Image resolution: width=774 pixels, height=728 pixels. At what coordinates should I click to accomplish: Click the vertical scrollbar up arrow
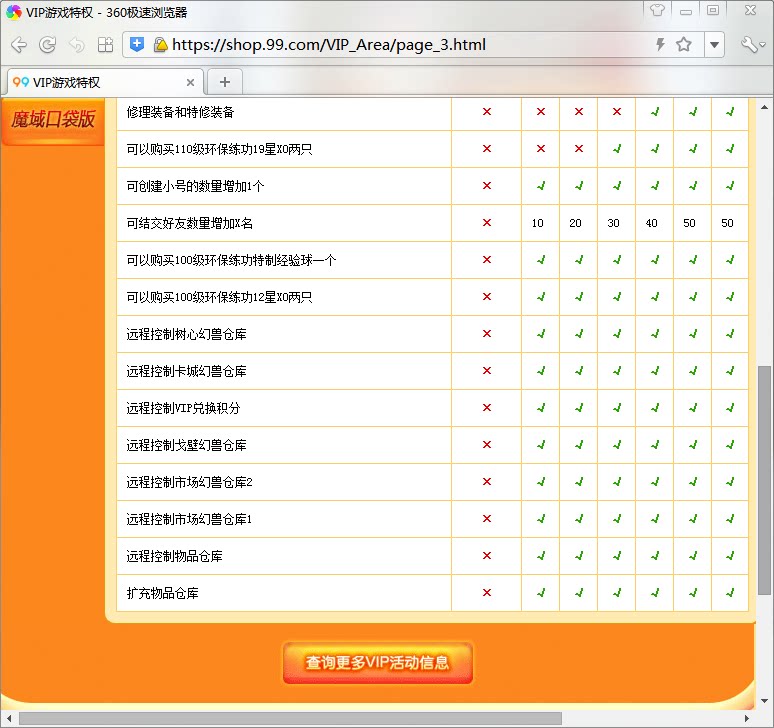pos(764,107)
